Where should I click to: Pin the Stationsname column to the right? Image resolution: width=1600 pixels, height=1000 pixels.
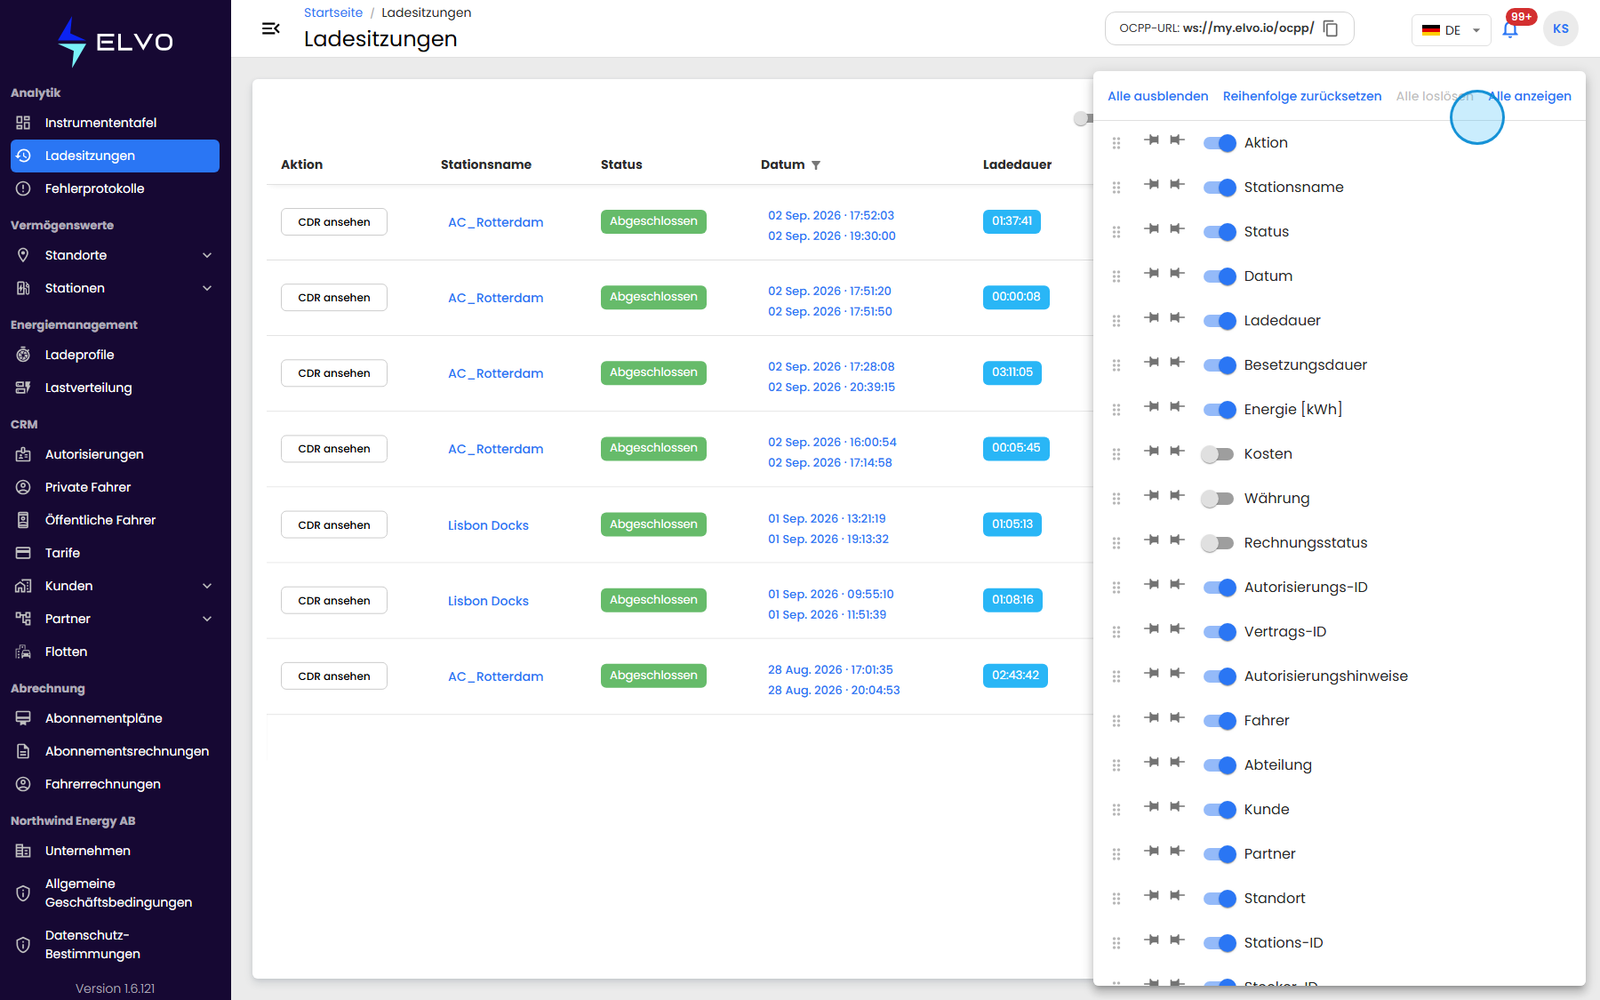click(1177, 184)
